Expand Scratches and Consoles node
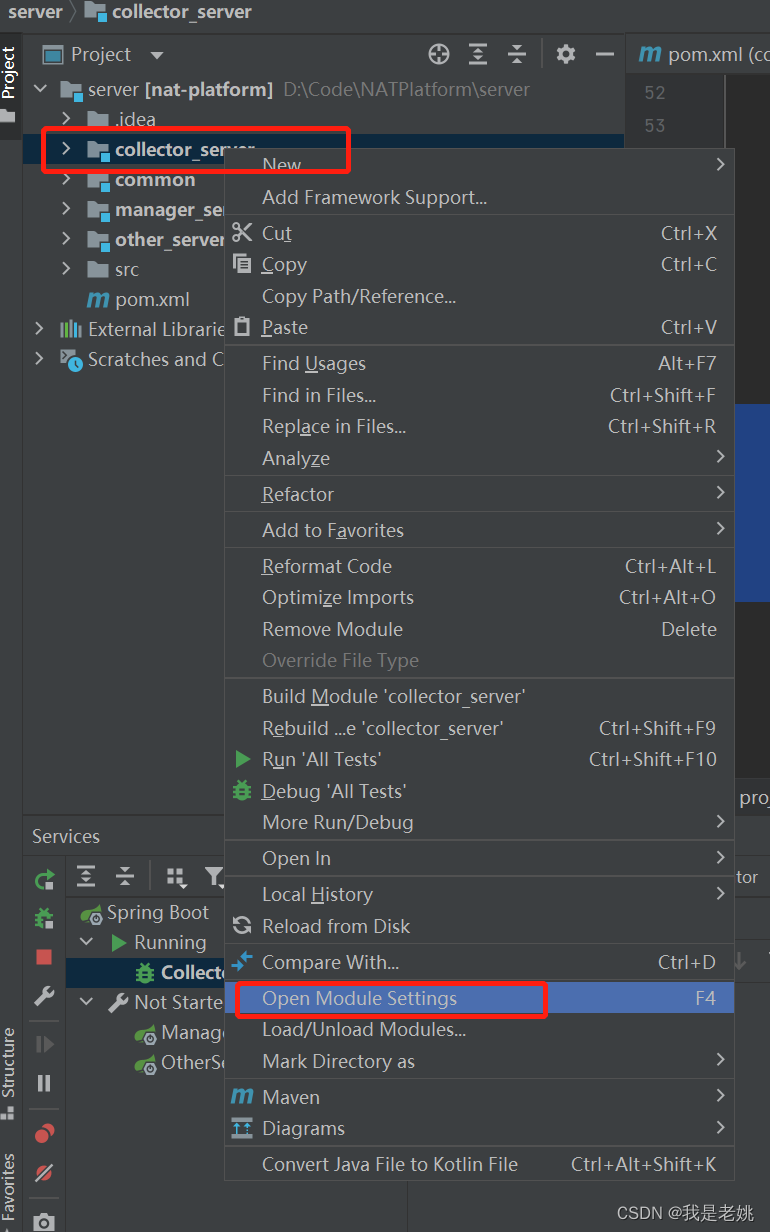This screenshot has width=770, height=1232. 40,359
